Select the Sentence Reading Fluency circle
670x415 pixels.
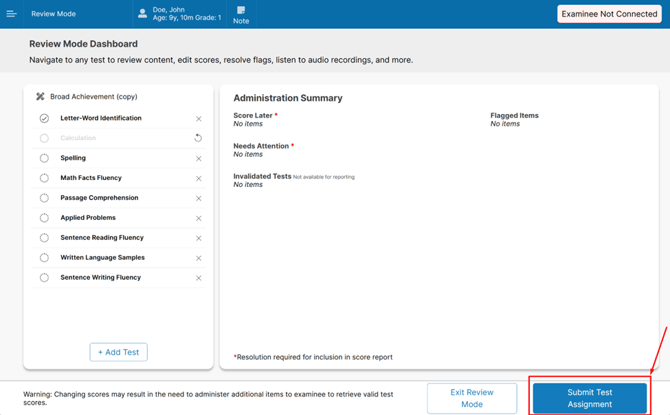[44, 238]
